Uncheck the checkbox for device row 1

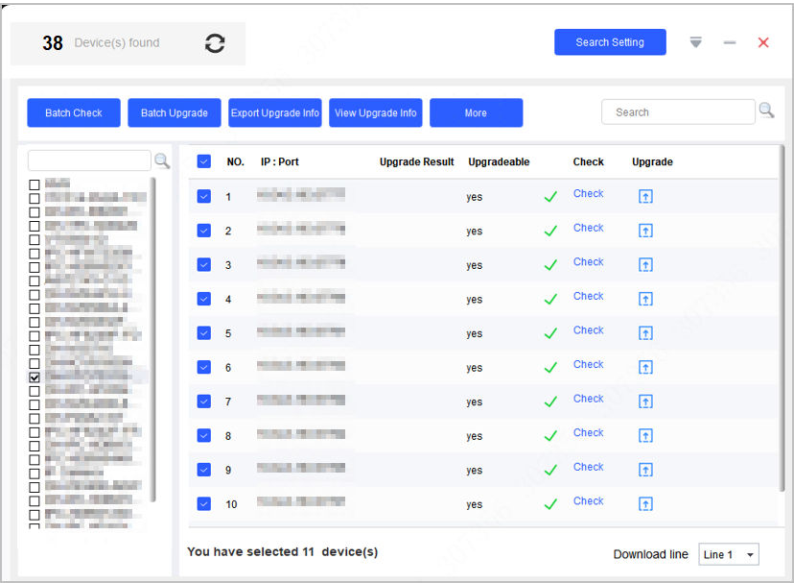204,196
